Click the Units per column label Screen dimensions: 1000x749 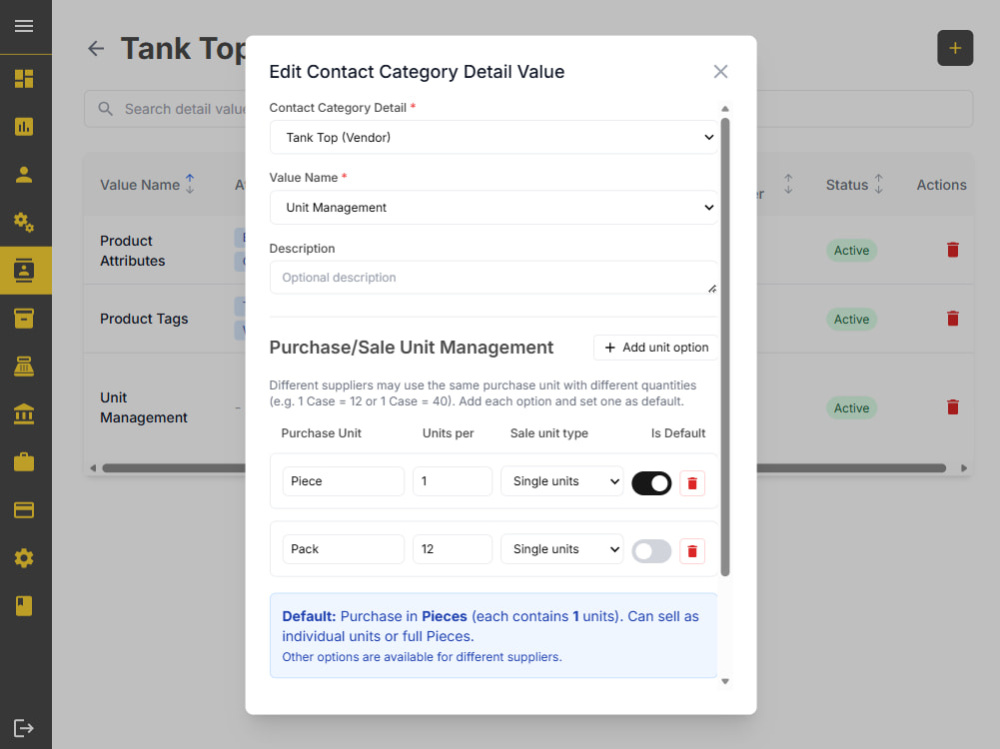(x=448, y=433)
